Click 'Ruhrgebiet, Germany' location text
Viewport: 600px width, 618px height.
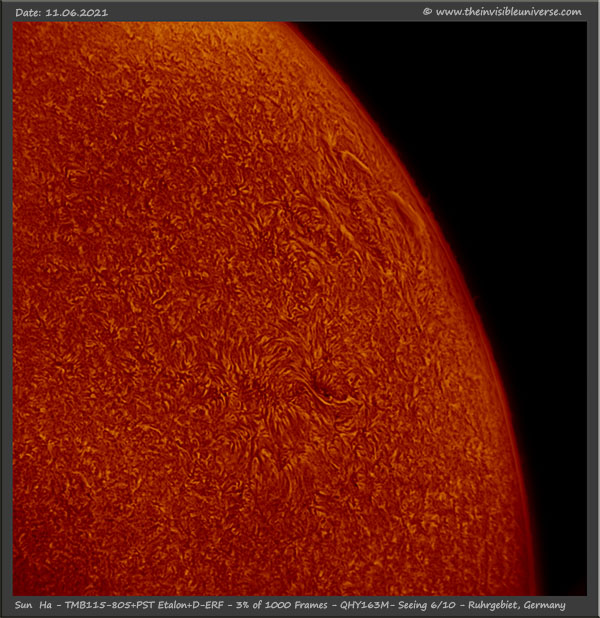524,605
